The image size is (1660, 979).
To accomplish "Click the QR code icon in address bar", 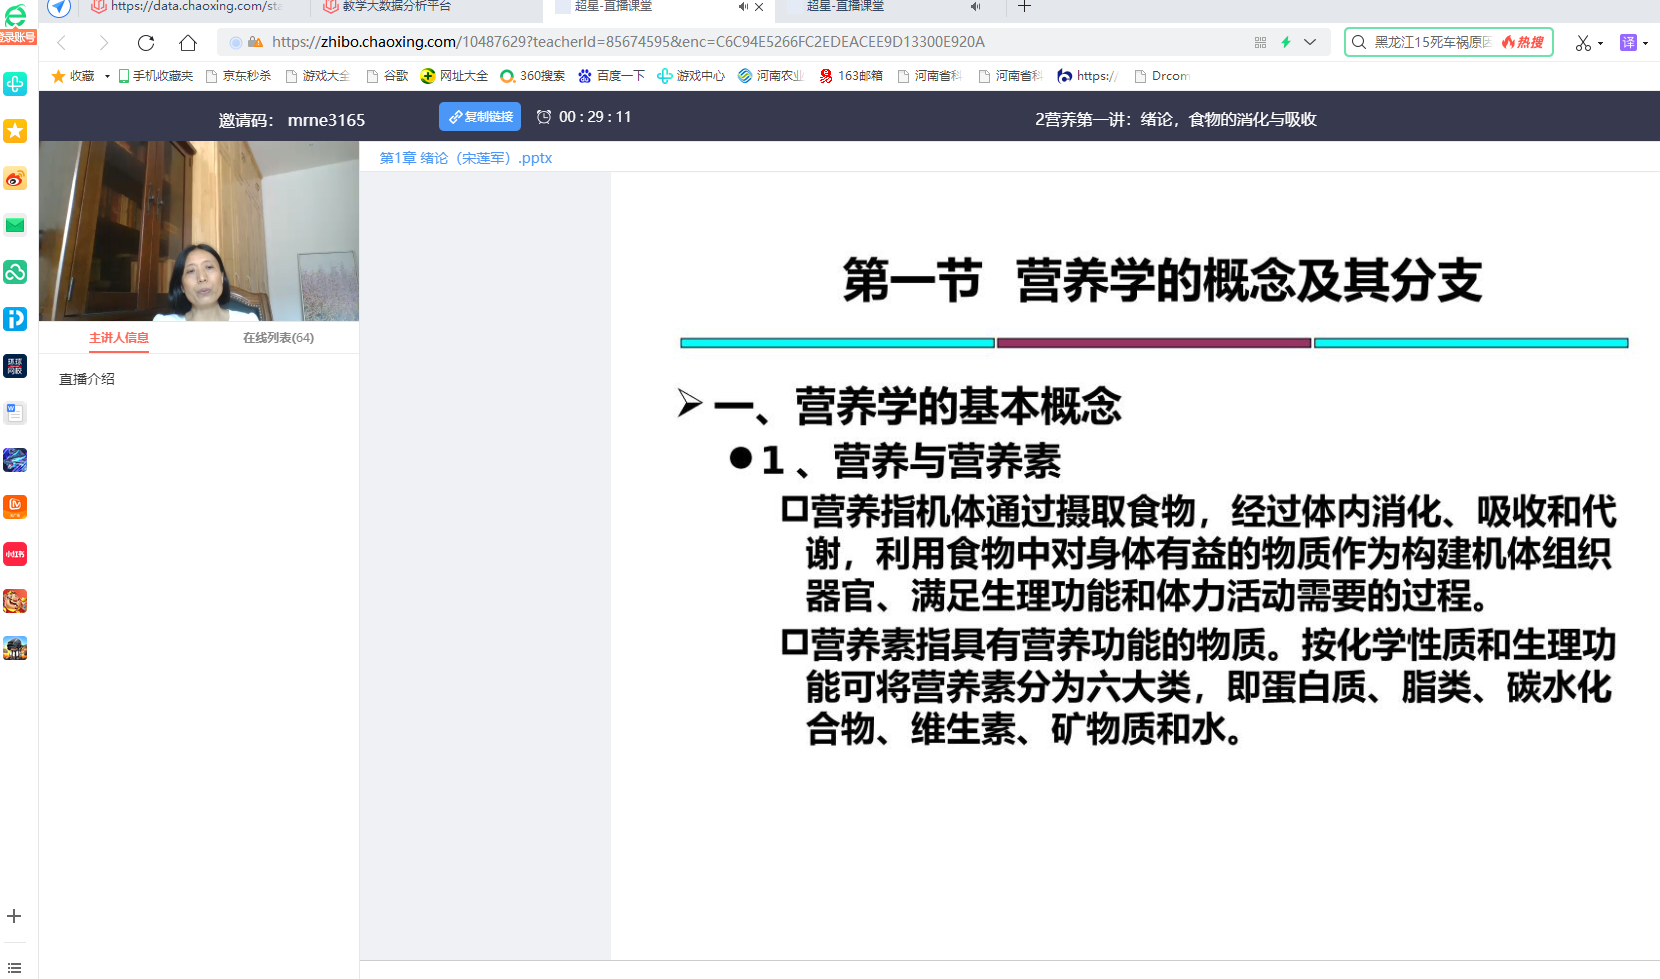I will (x=1260, y=42).
